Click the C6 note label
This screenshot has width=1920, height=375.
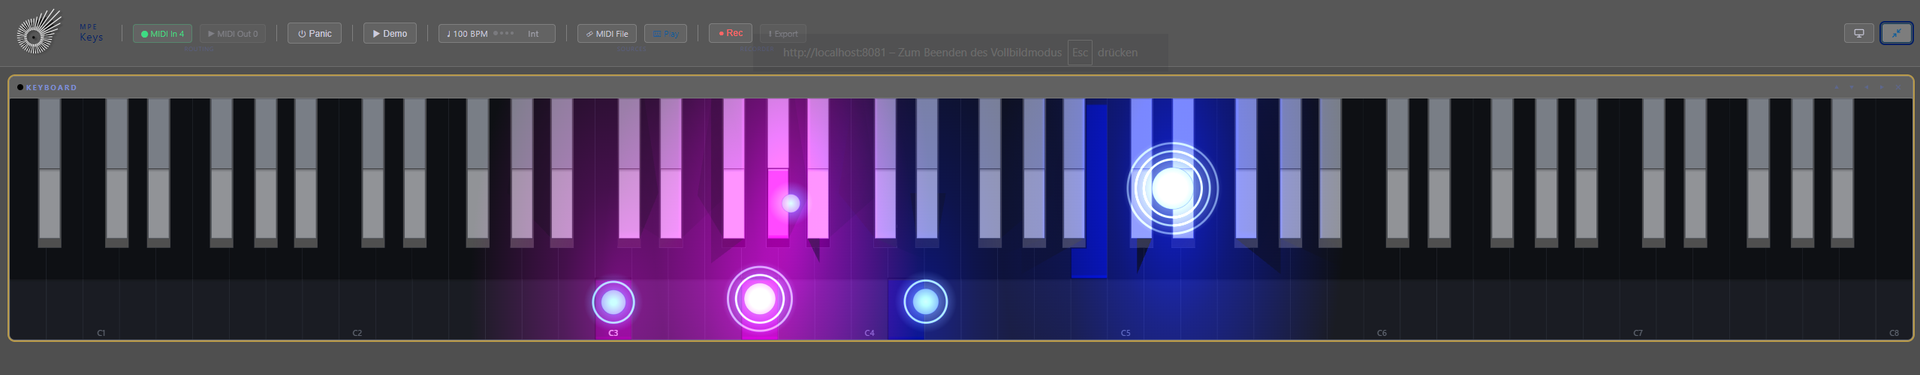[1382, 333]
